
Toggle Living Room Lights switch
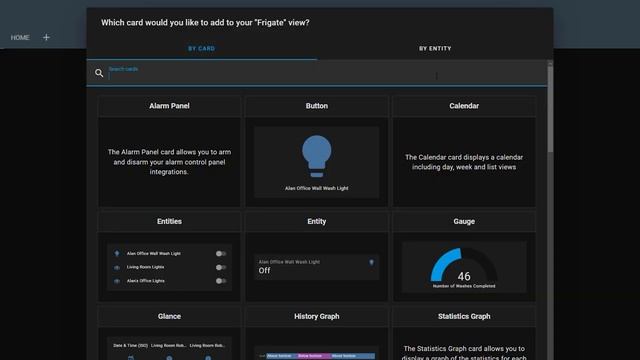221,267
